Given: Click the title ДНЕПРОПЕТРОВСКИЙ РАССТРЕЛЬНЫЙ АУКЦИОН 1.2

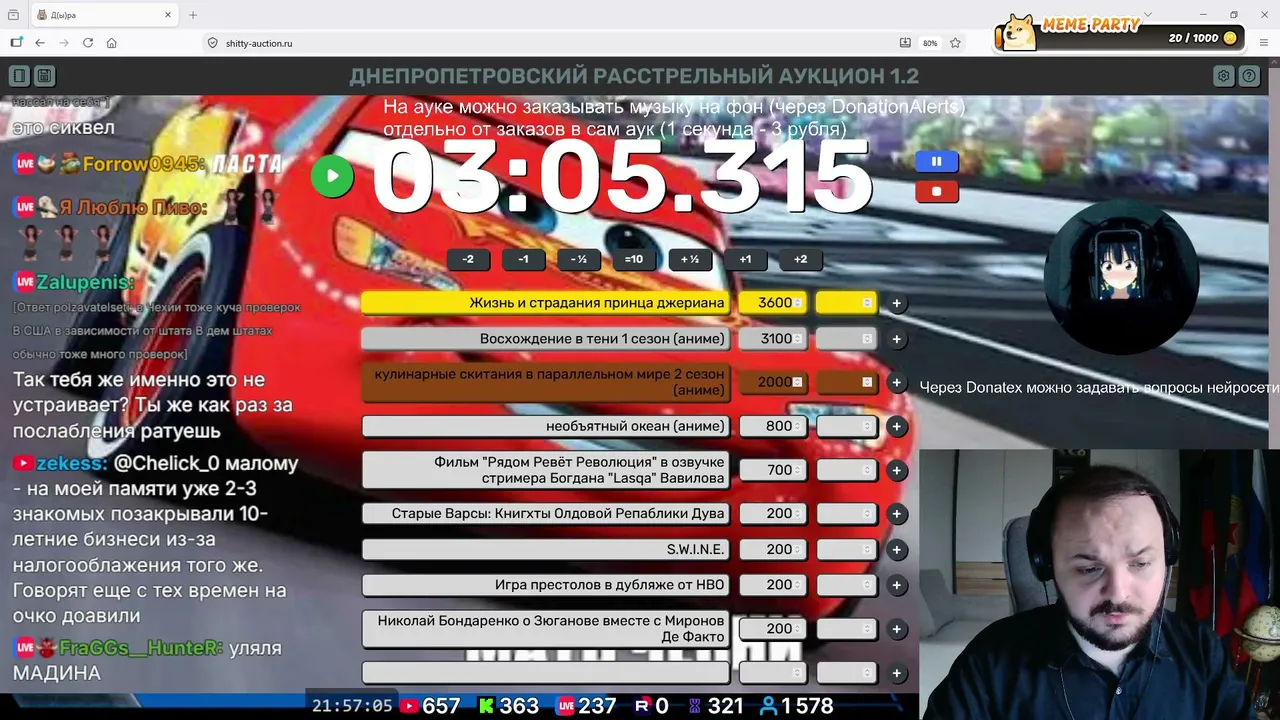Looking at the screenshot, I should [634, 76].
